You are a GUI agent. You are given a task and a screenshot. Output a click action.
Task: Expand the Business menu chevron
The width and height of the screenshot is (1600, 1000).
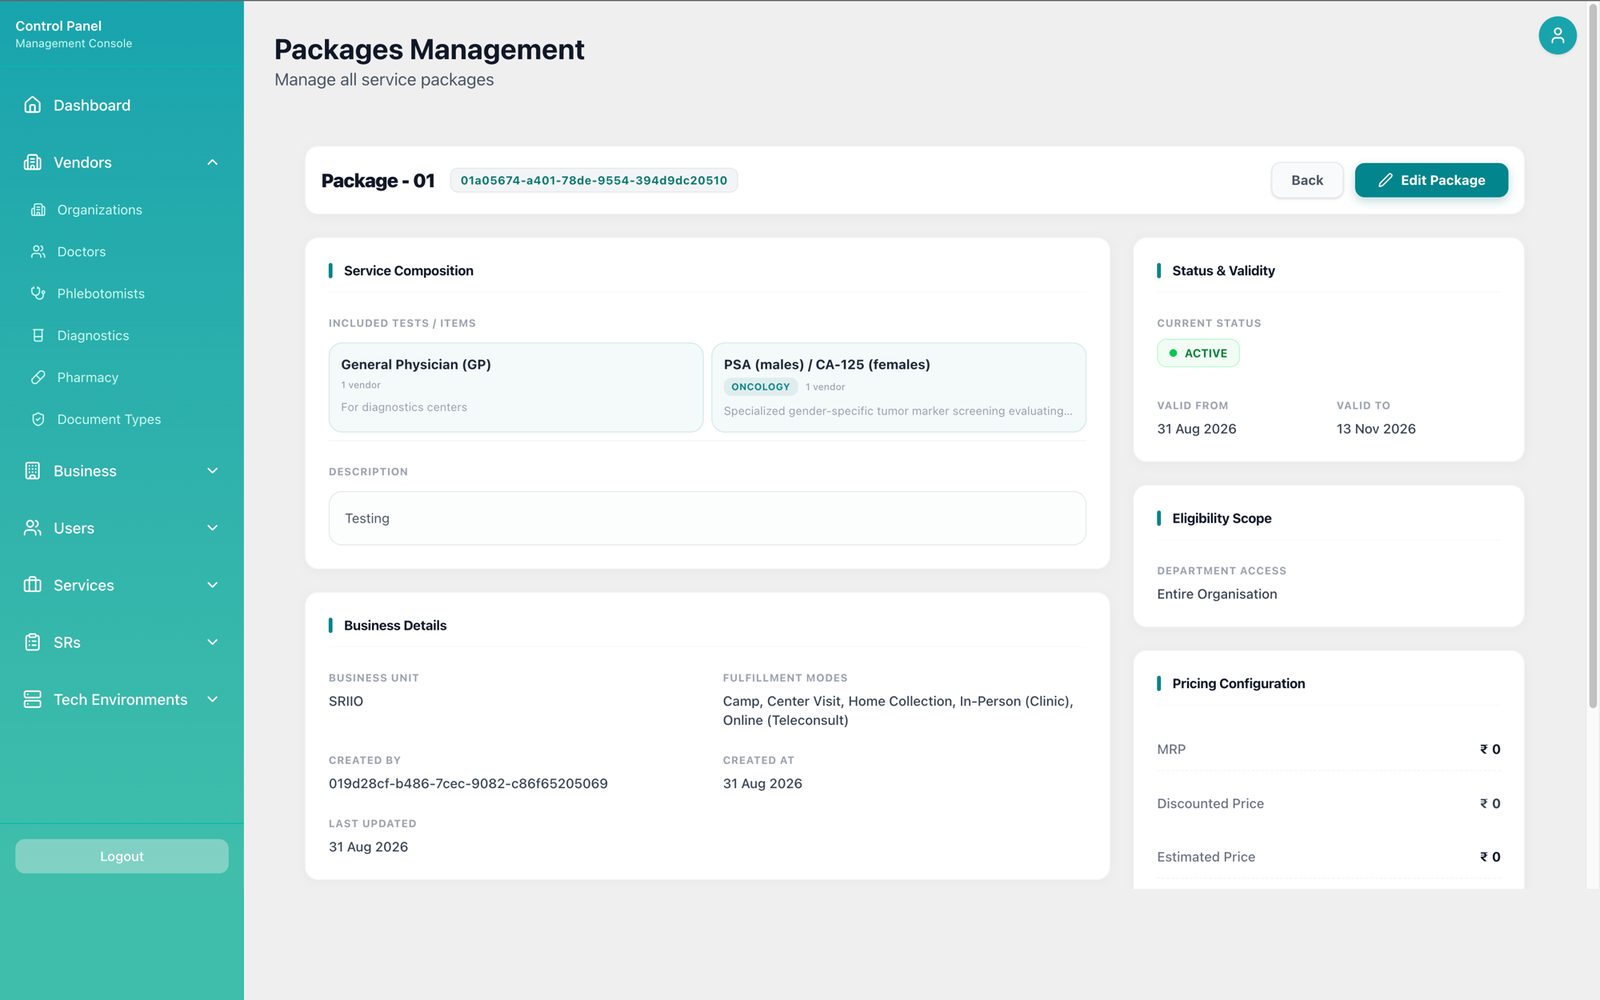coord(212,471)
